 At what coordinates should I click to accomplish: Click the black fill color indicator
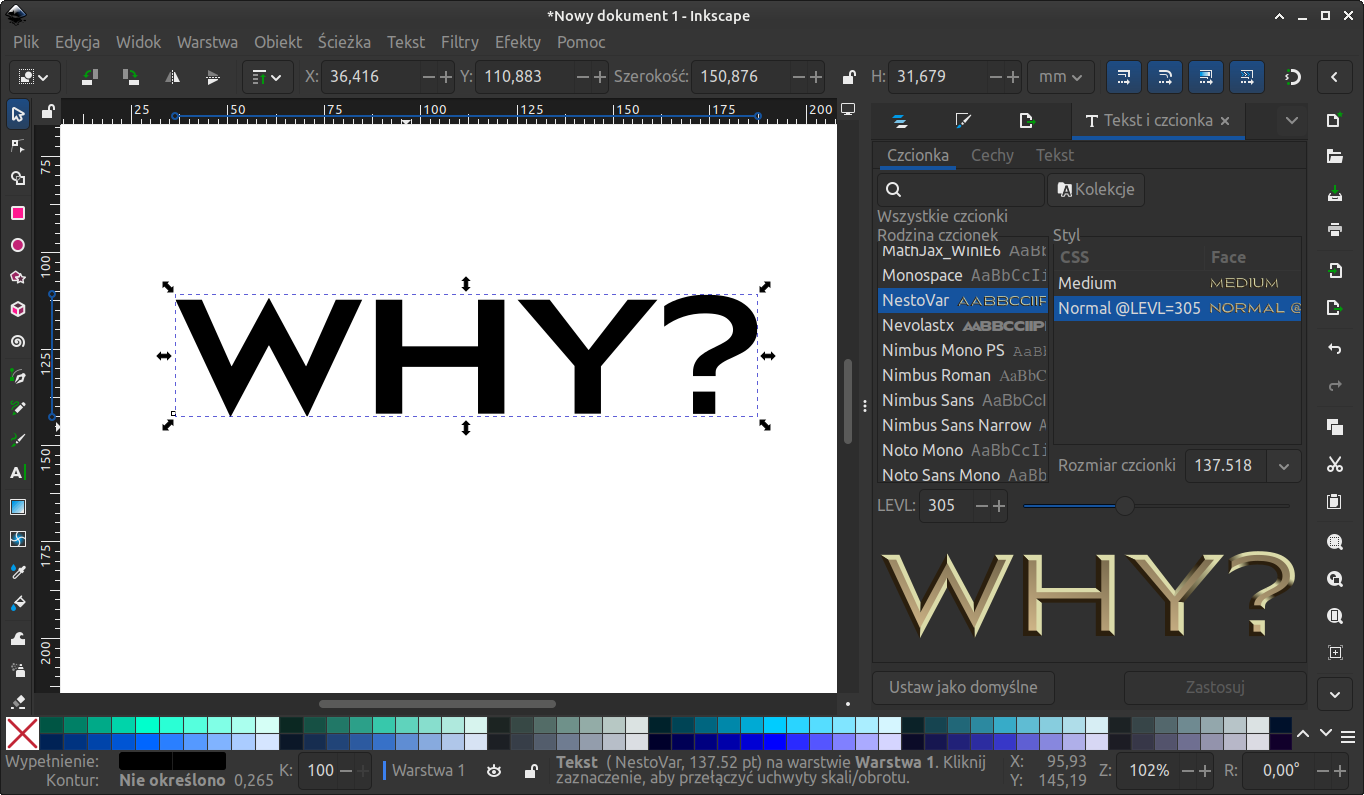pyautogui.click(x=171, y=761)
